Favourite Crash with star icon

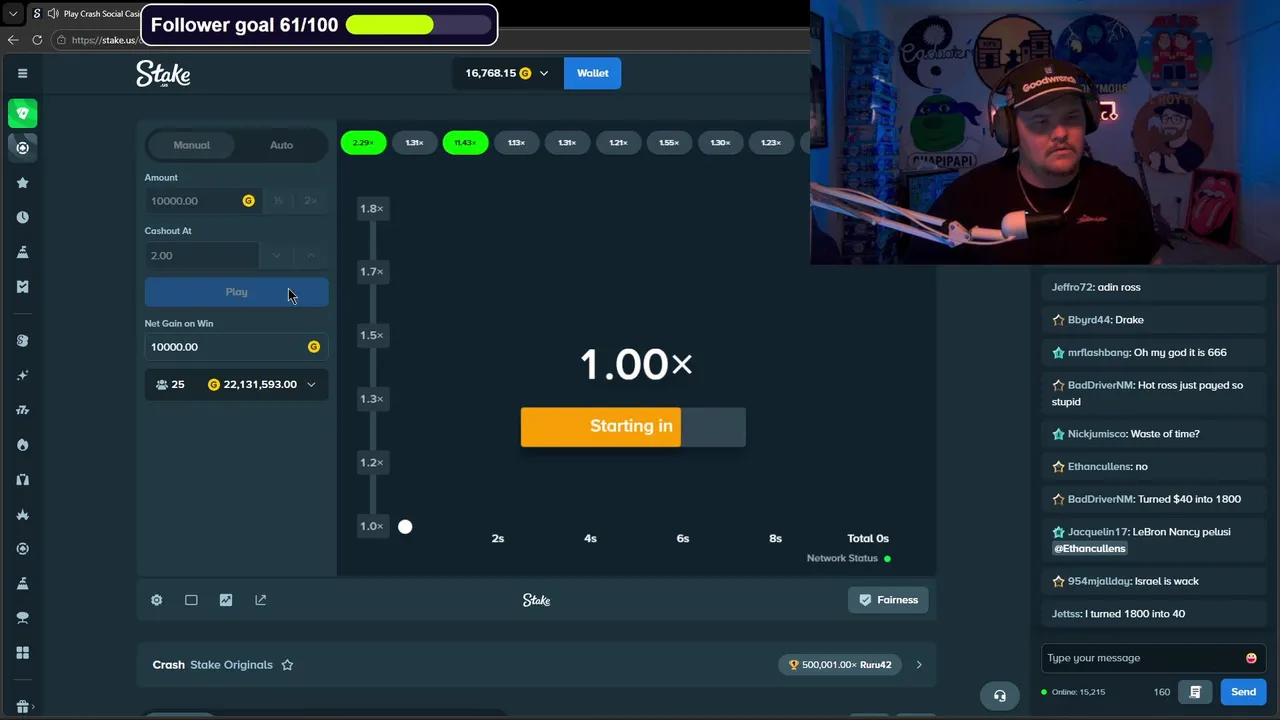(x=287, y=665)
